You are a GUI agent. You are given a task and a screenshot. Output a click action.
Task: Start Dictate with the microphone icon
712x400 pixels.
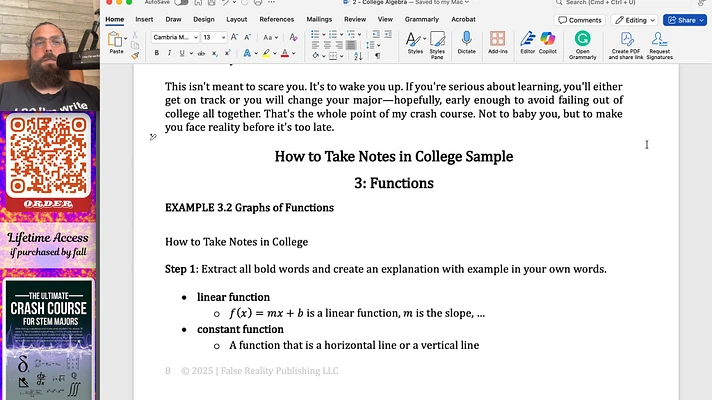(x=466, y=40)
